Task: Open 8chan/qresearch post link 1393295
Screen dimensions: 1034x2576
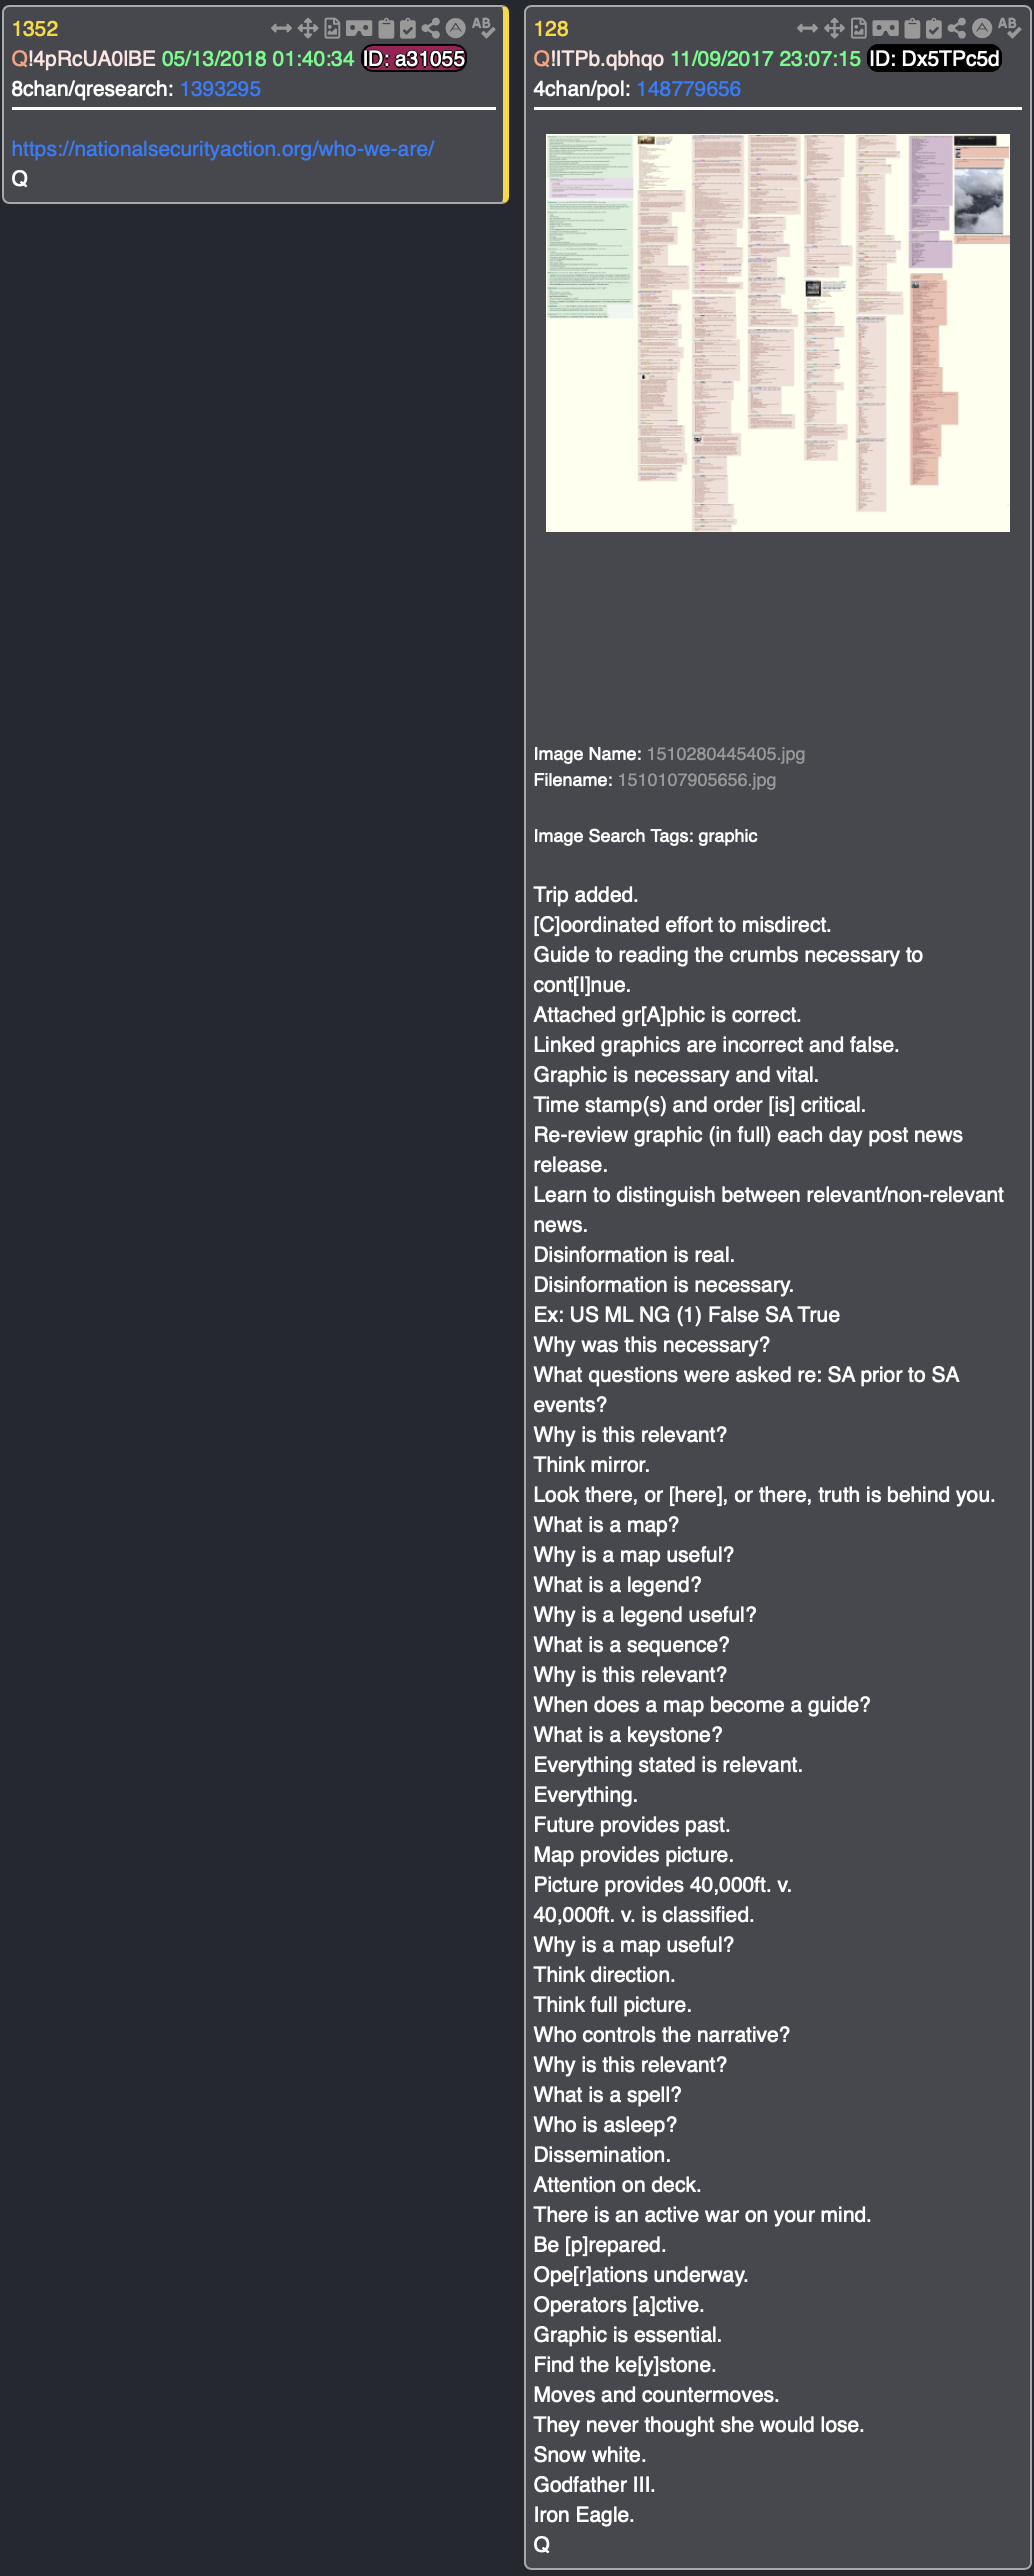Action: (220, 89)
